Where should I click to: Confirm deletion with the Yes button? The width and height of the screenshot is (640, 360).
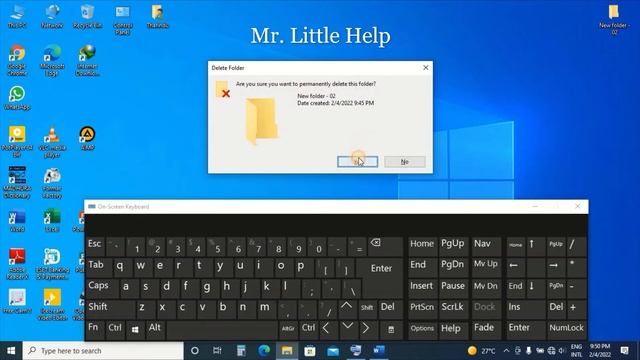click(x=358, y=162)
